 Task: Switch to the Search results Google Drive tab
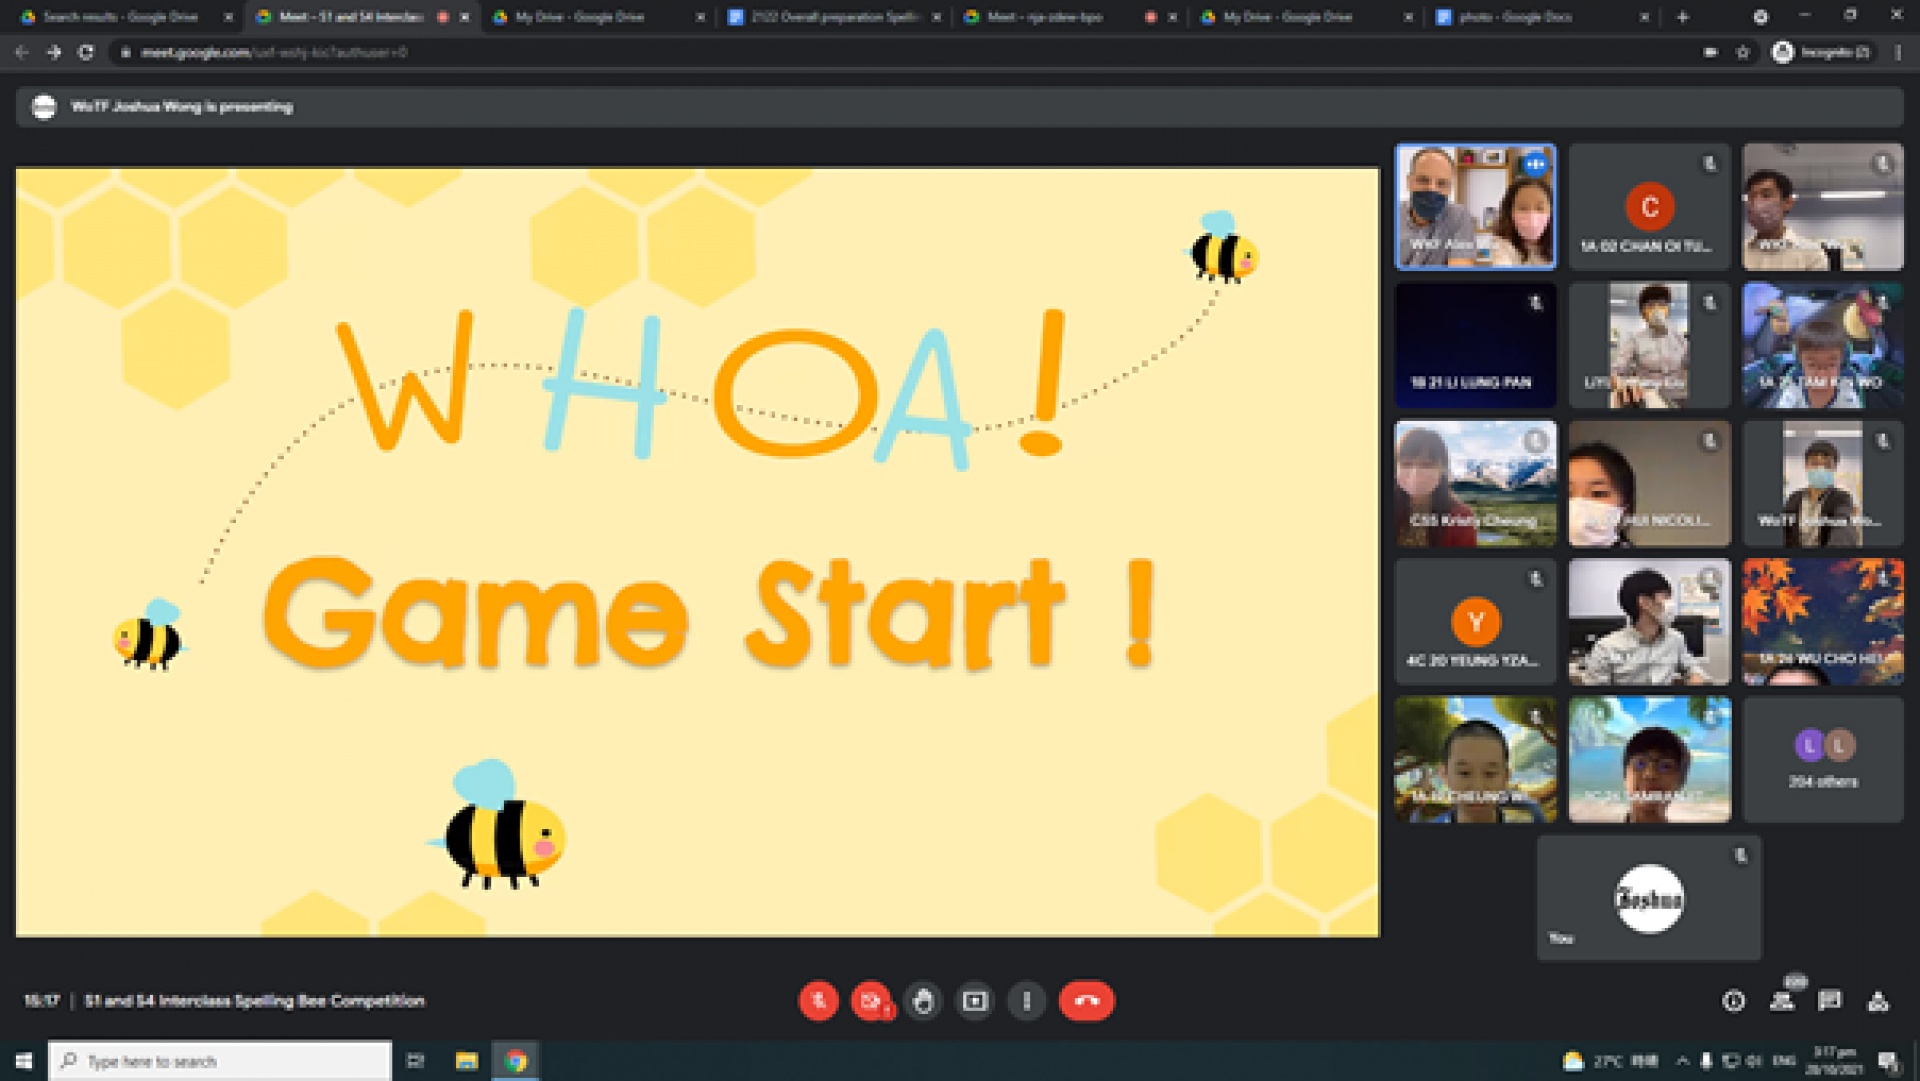tap(120, 17)
